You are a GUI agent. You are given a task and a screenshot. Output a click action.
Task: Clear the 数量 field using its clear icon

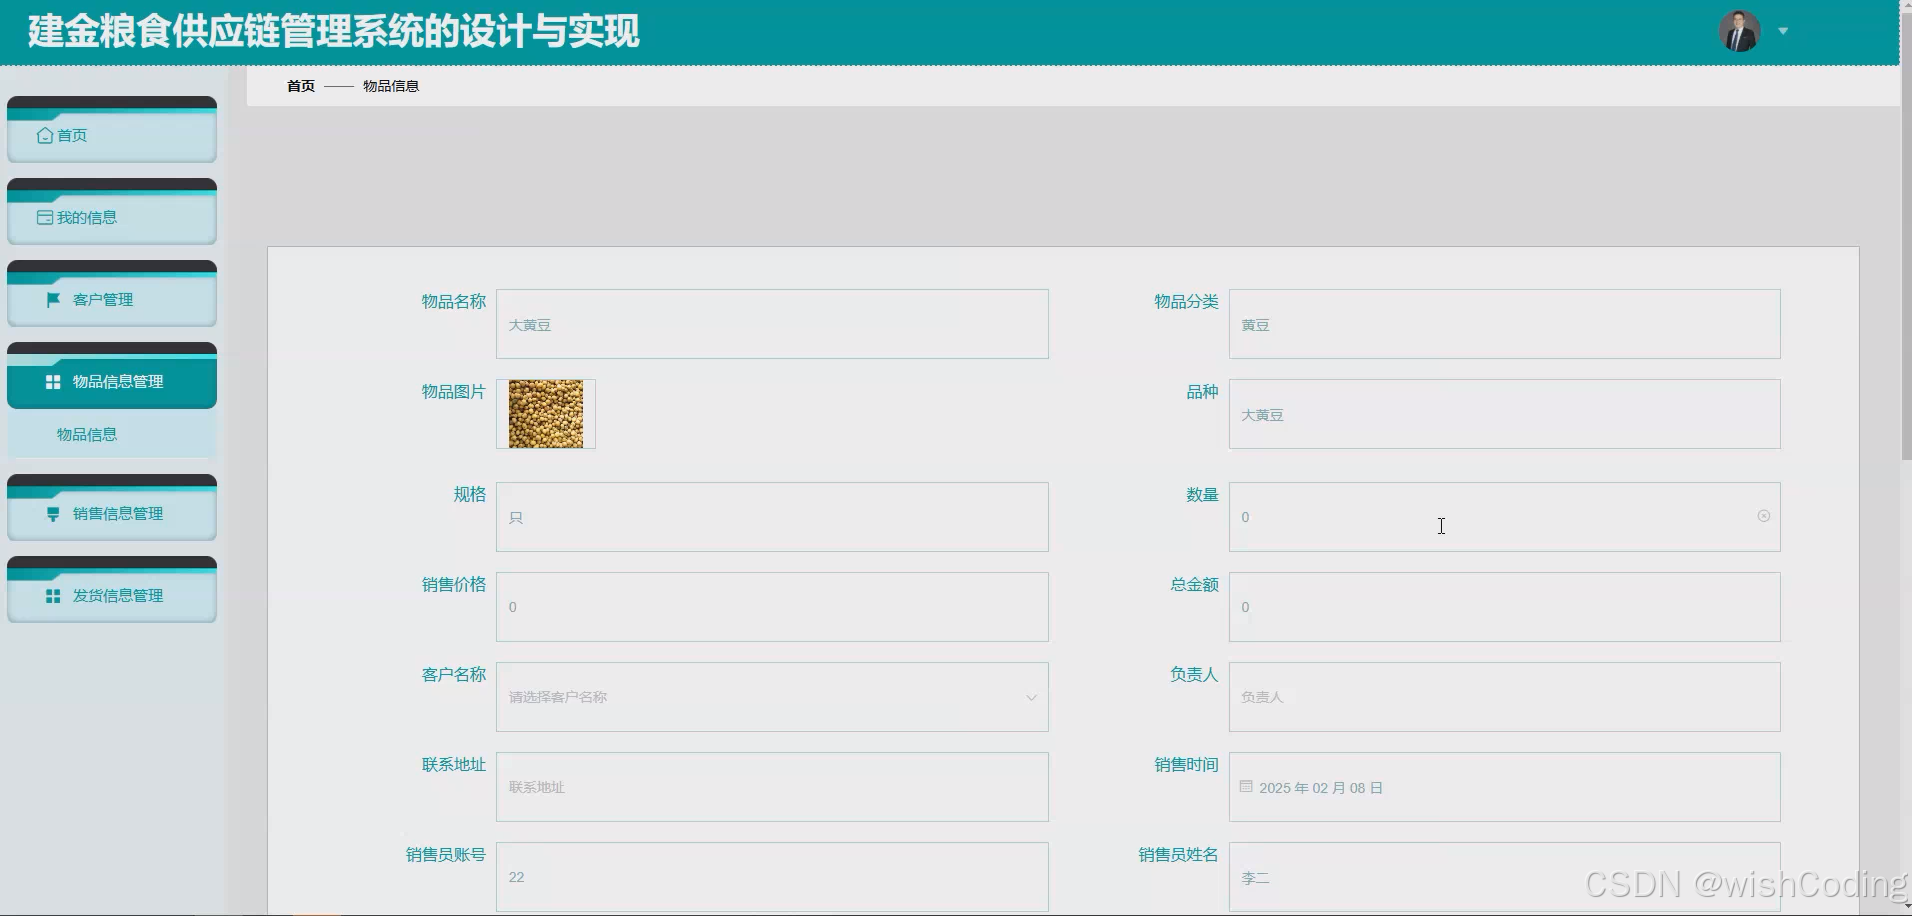[x=1763, y=516]
